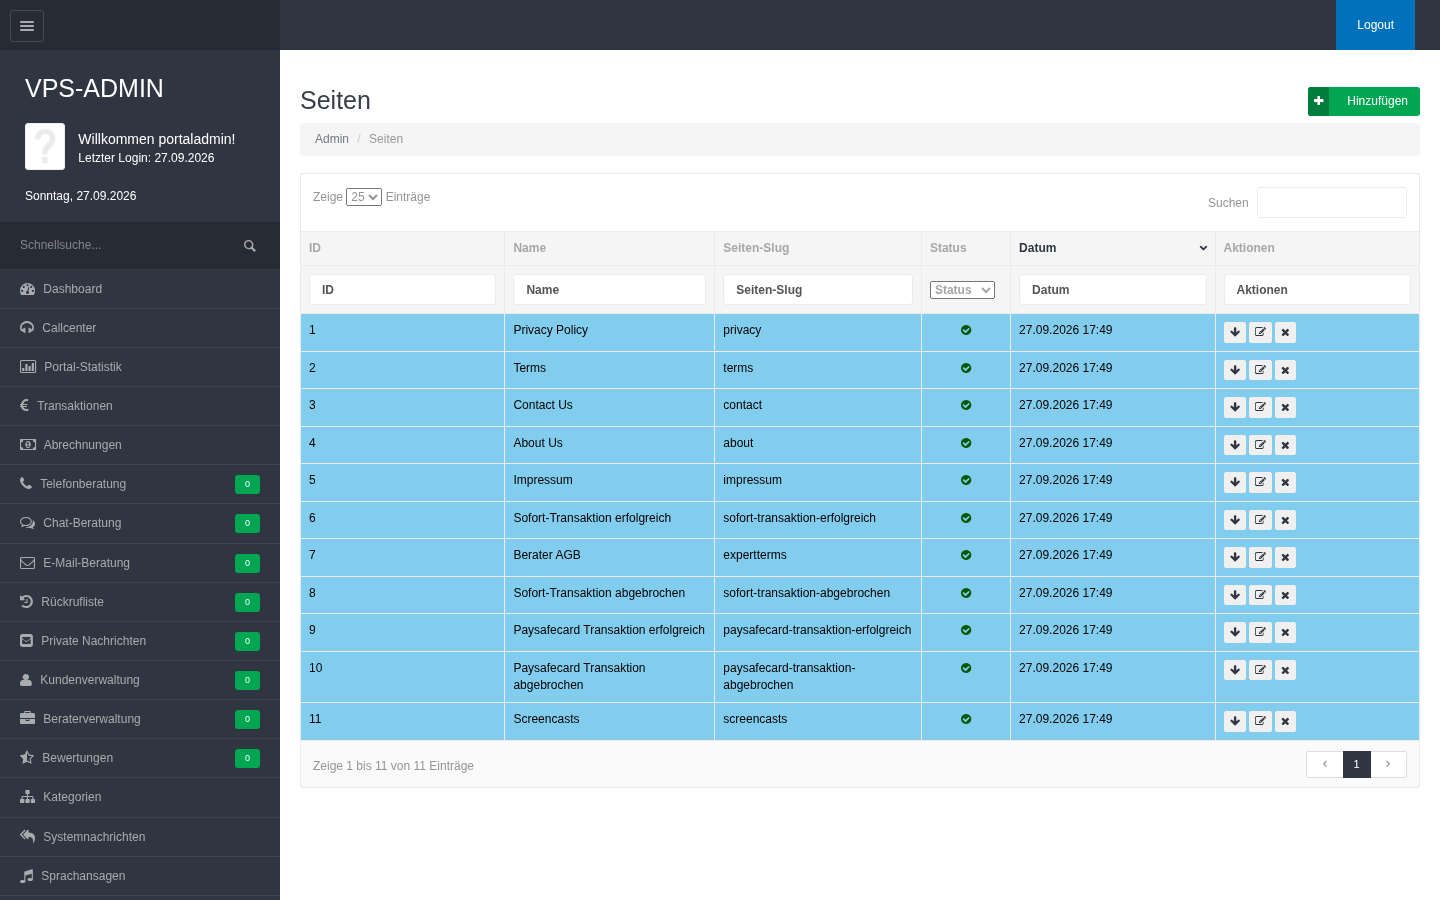Open Dashboard in the sidebar
This screenshot has width=1440, height=900.
pyautogui.click(x=140, y=289)
